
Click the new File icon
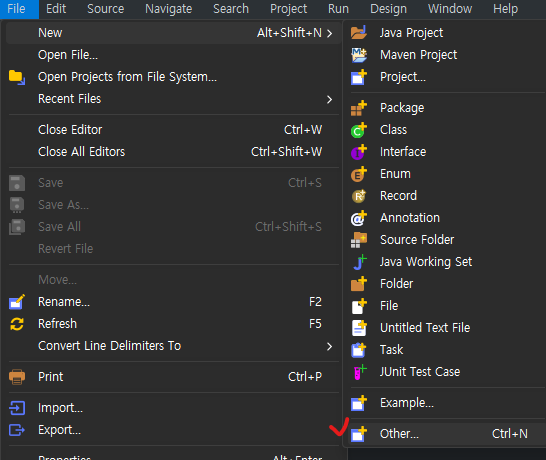pos(359,306)
